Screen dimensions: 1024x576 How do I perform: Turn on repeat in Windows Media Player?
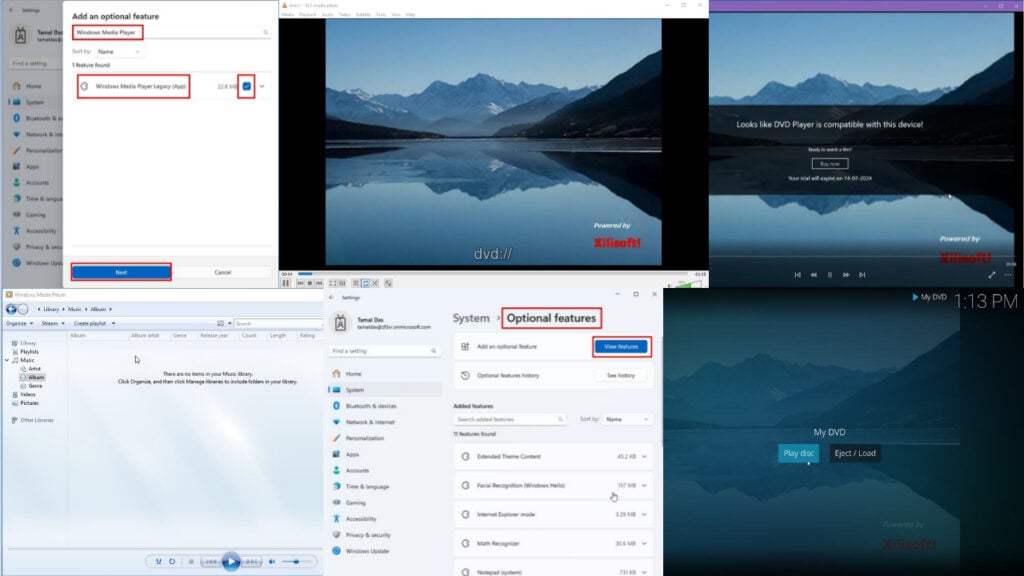click(172, 562)
